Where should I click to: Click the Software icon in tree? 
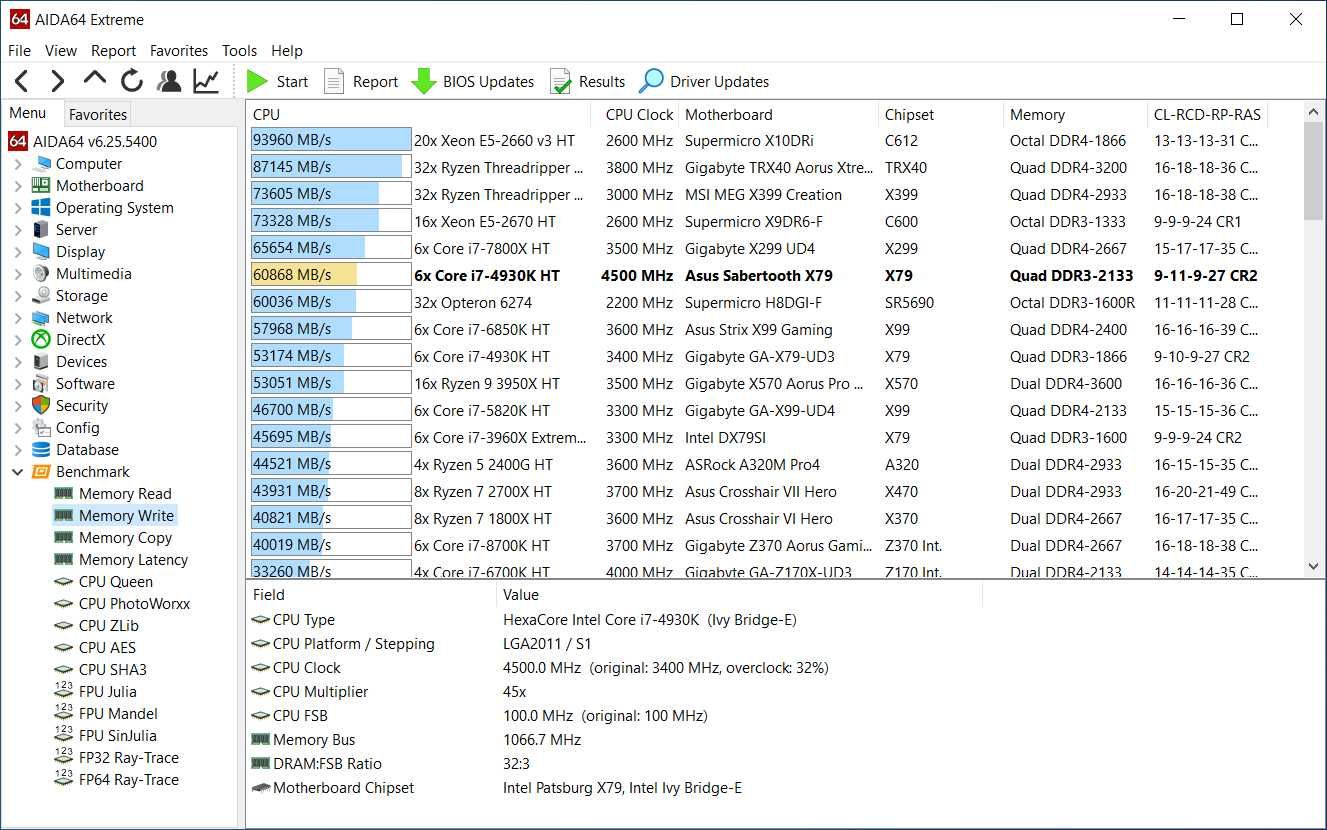tap(41, 384)
